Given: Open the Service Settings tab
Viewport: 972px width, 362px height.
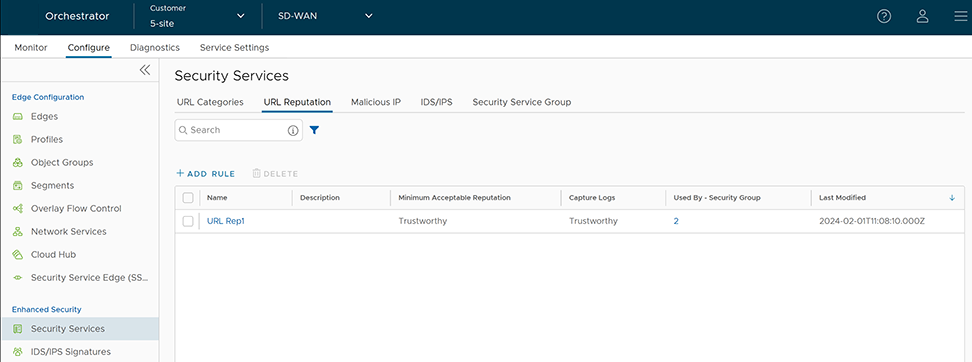Looking at the screenshot, I should click(x=234, y=47).
